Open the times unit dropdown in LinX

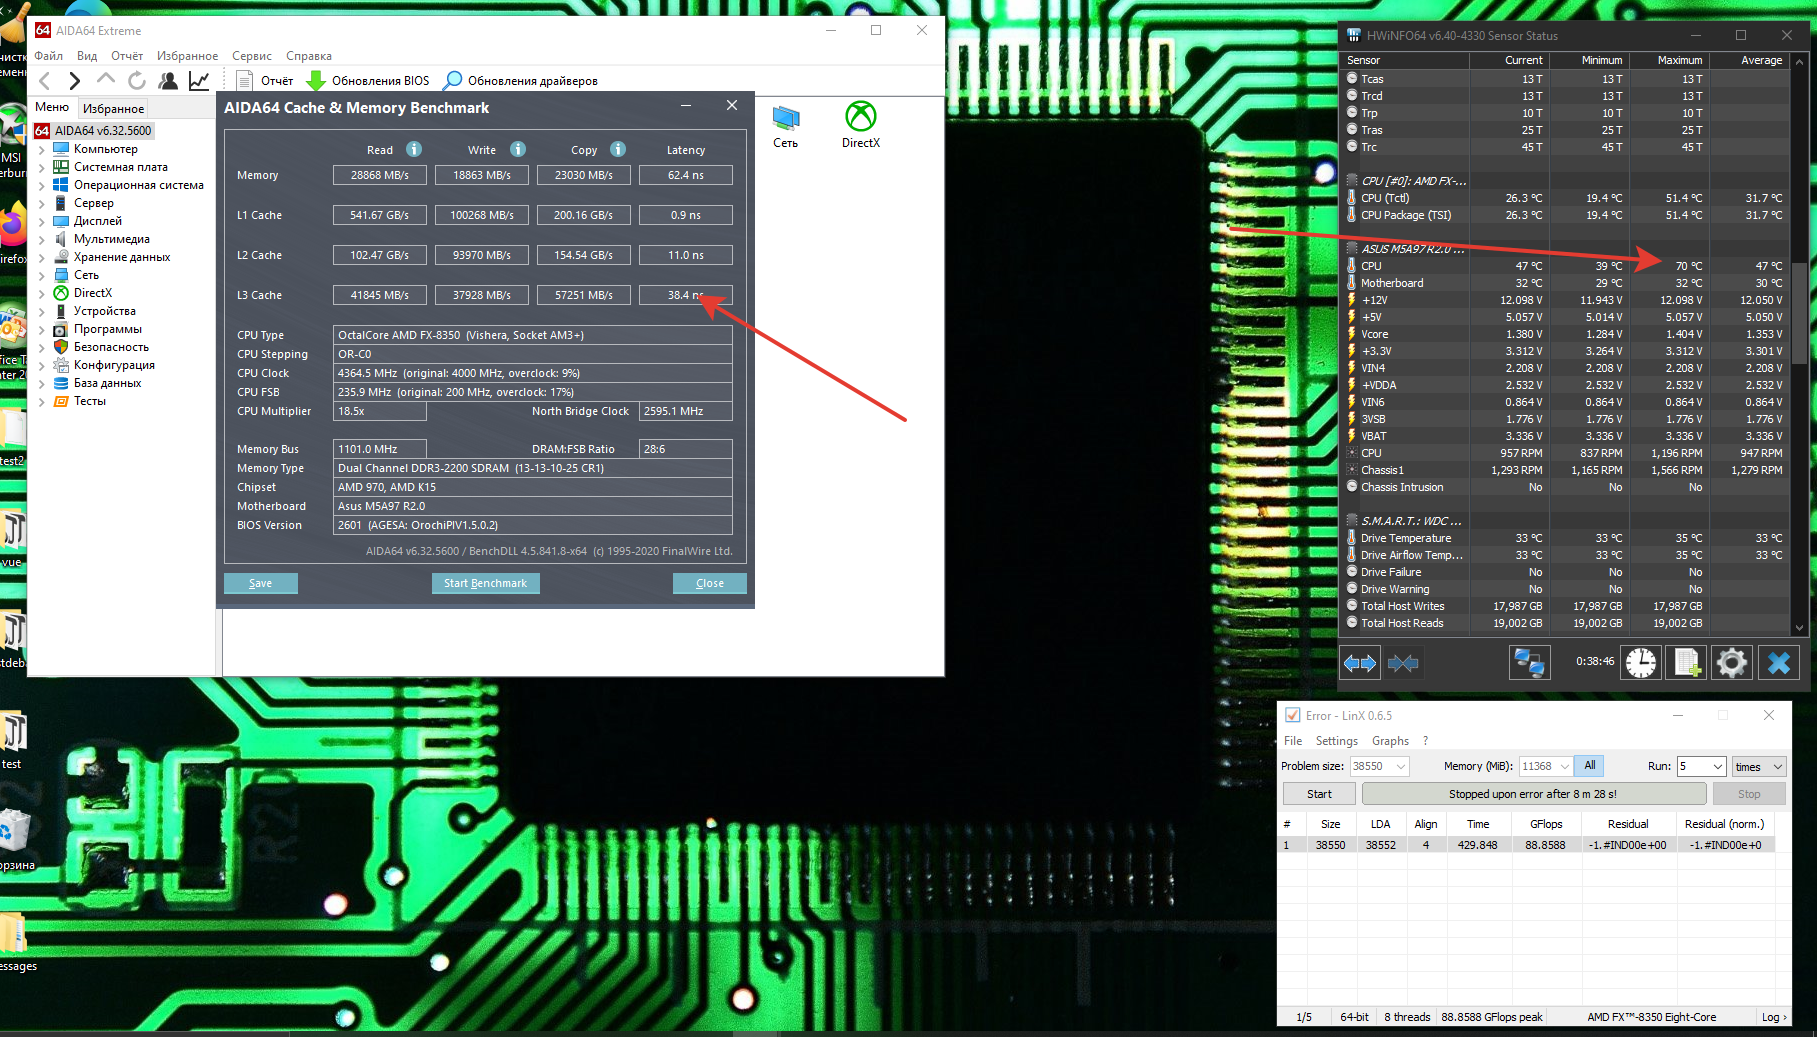click(1759, 766)
